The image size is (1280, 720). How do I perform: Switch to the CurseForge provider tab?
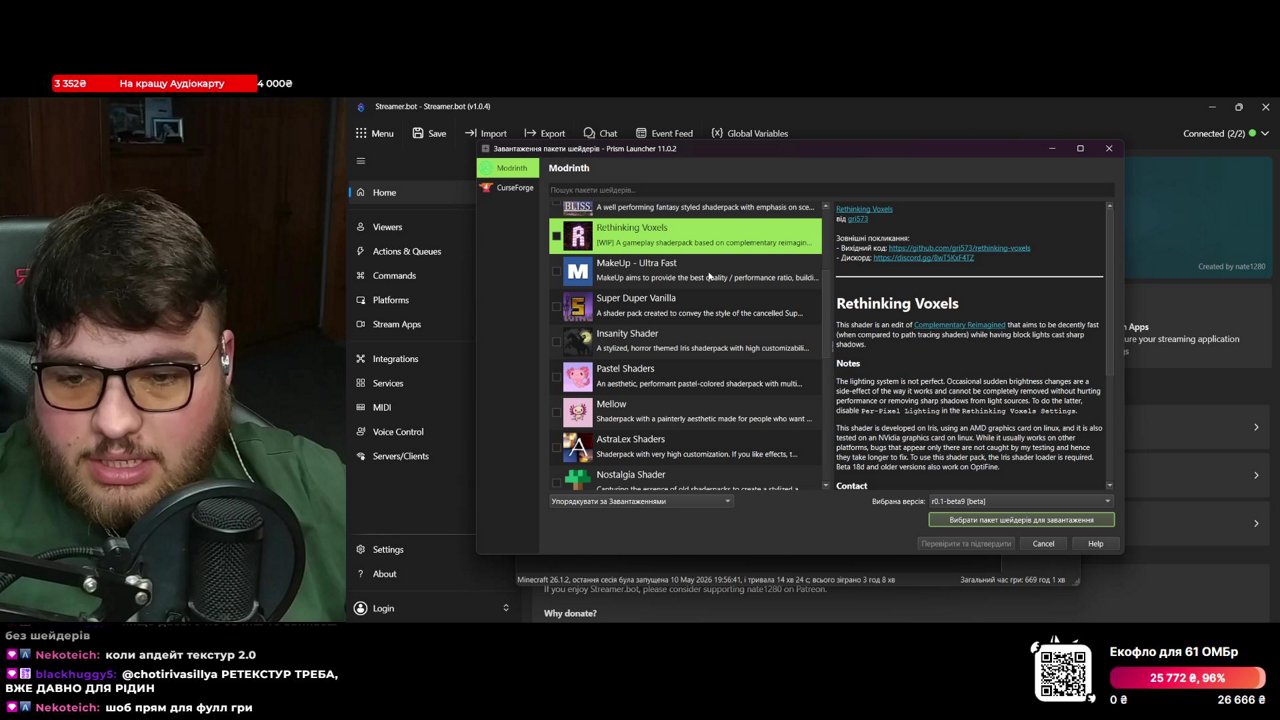508,187
